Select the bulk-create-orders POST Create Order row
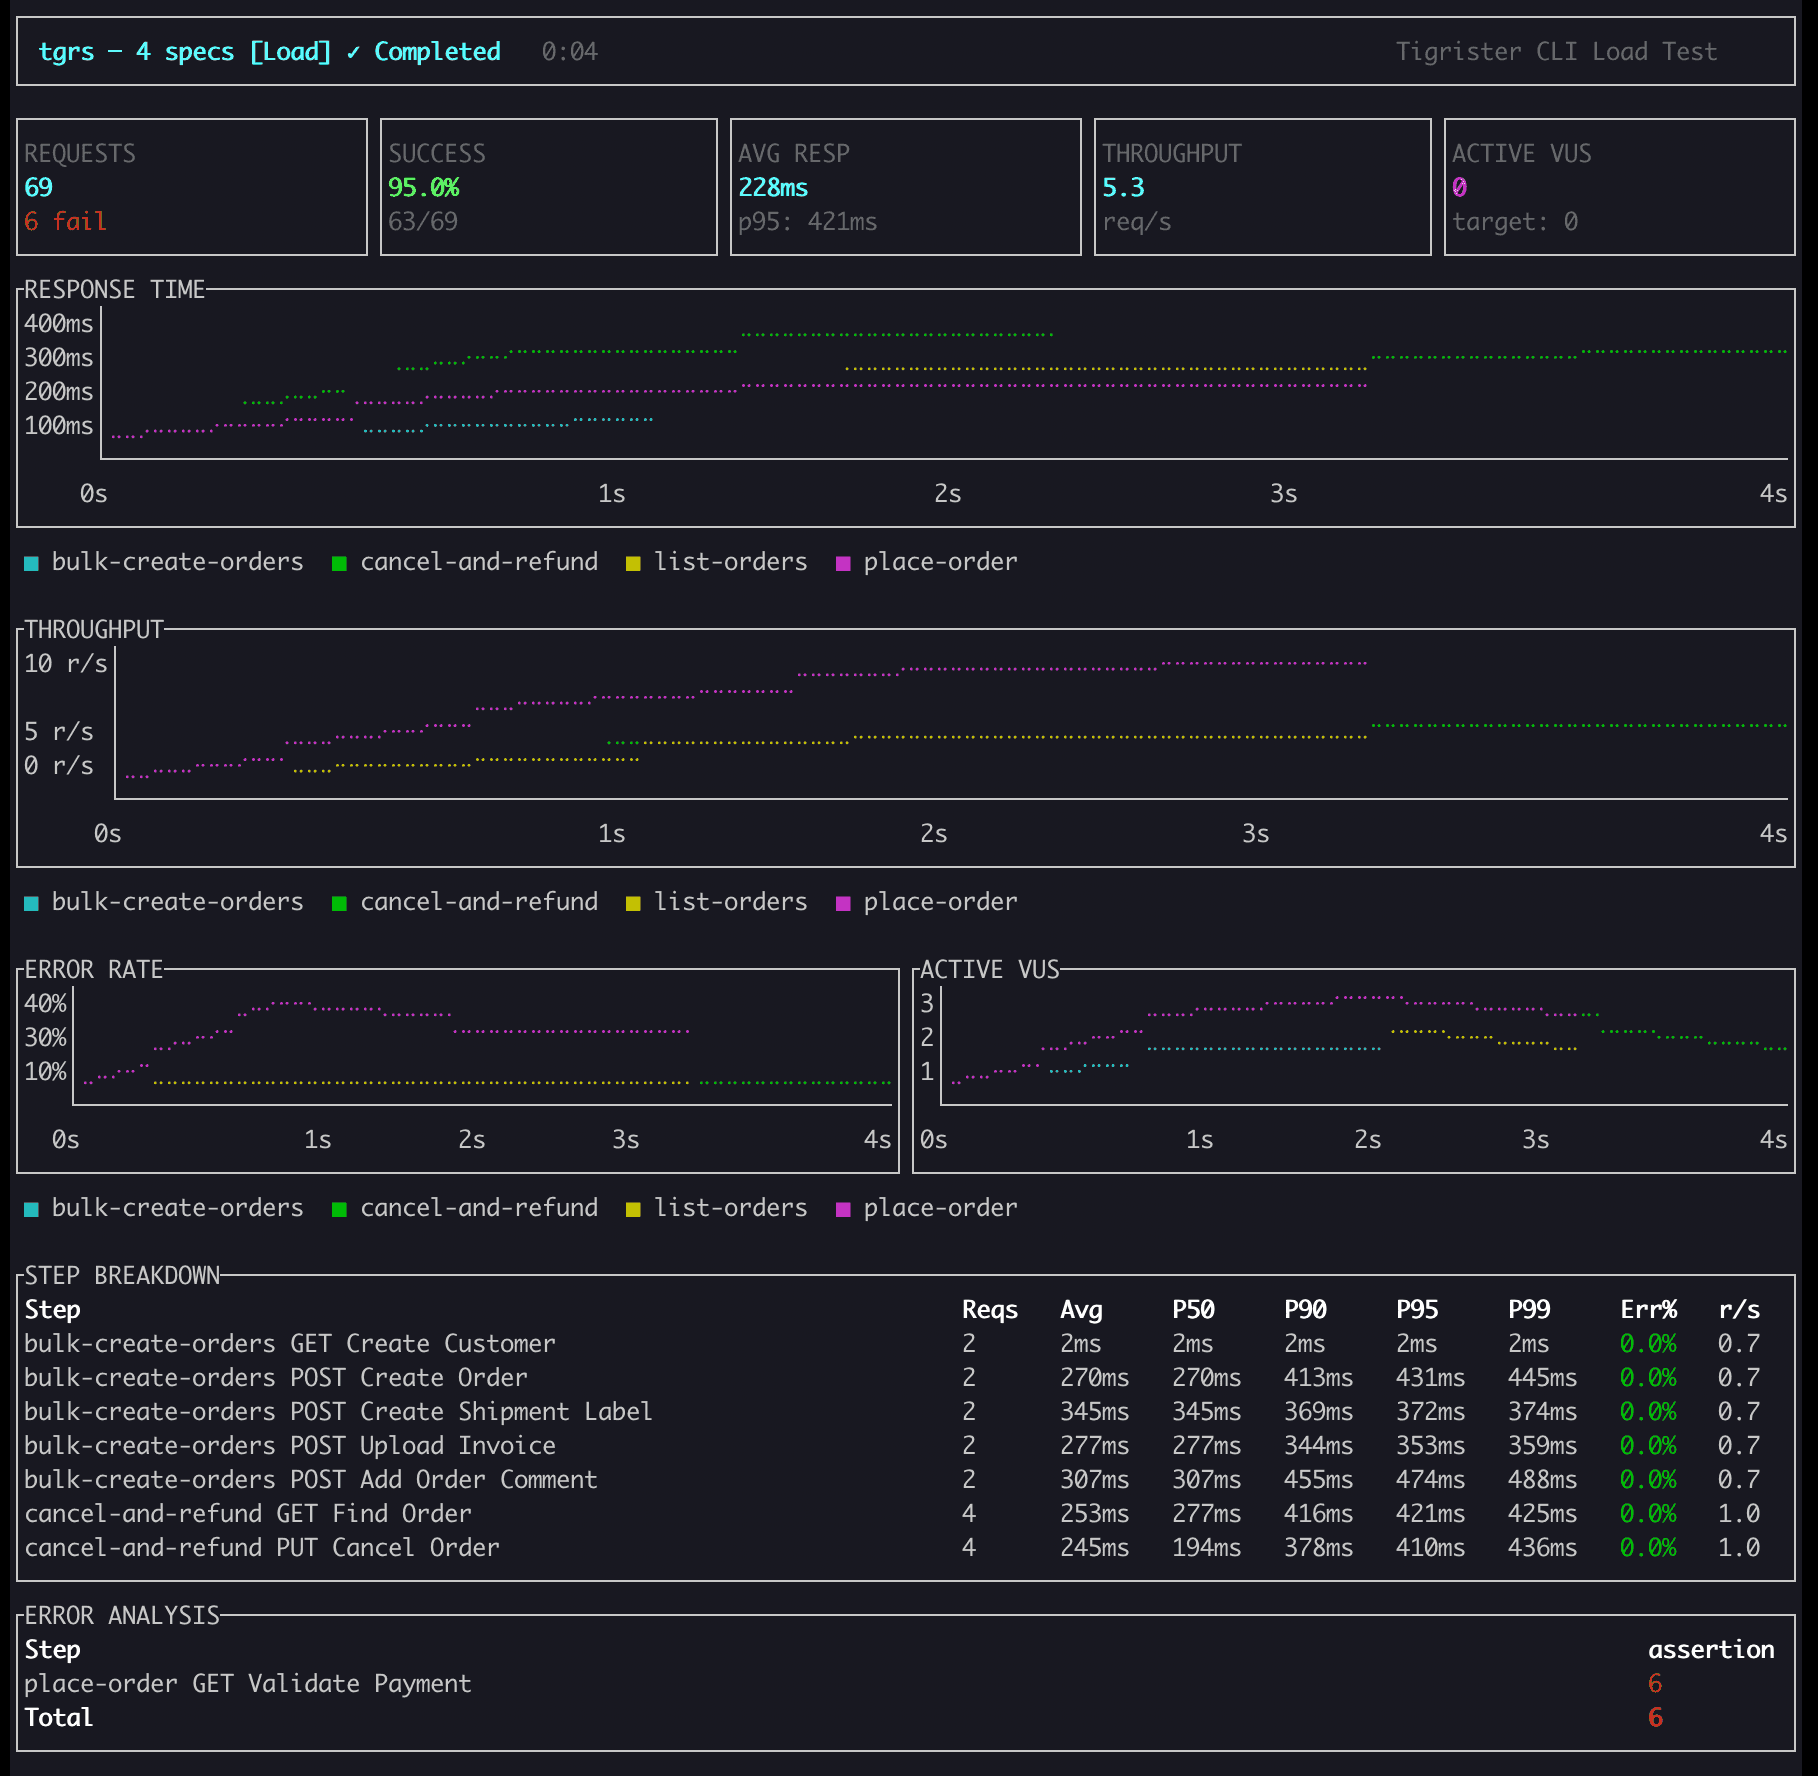Image resolution: width=1818 pixels, height=1776 pixels. (x=276, y=1378)
